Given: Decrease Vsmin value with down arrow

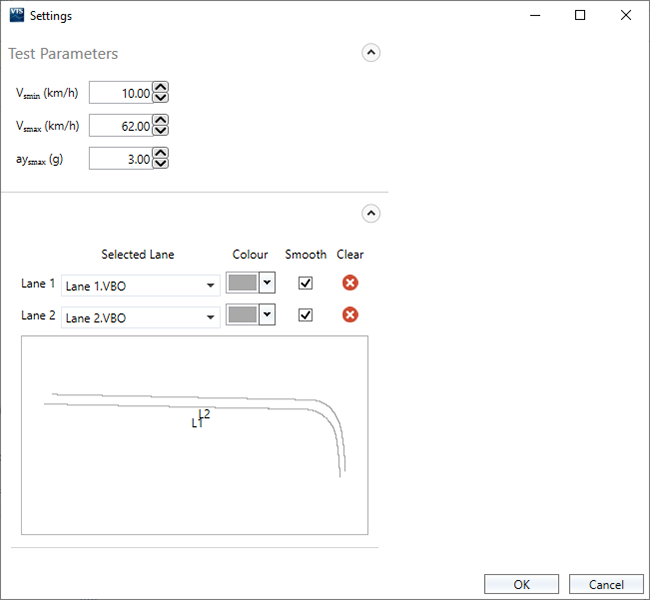Looking at the screenshot, I should tap(161, 98).
